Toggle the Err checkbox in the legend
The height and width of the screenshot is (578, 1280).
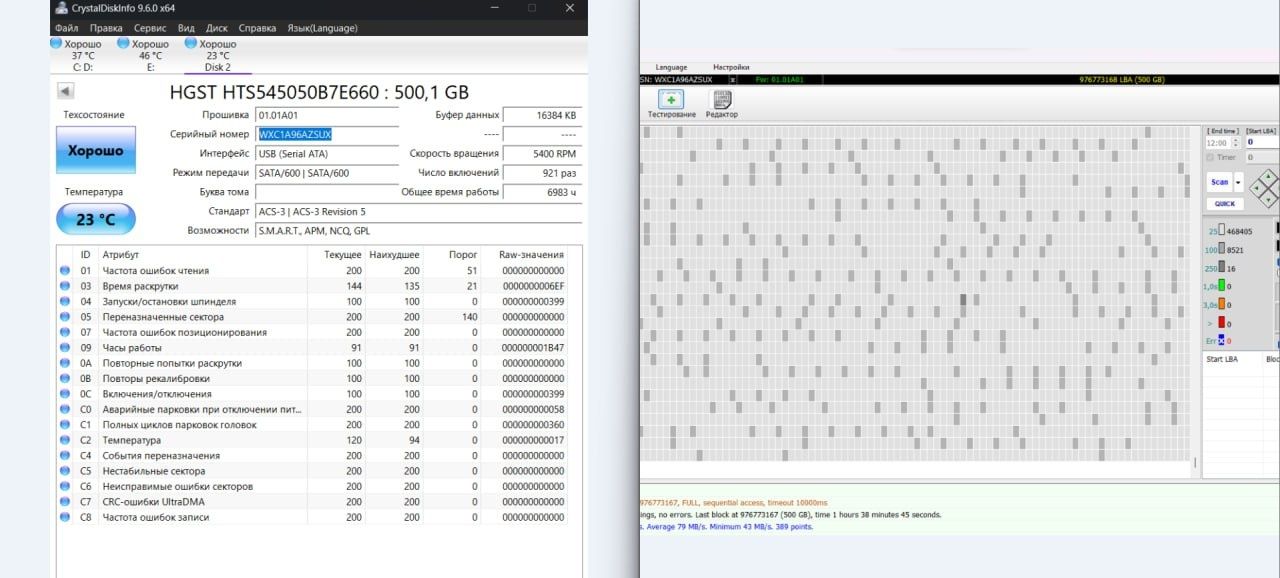click(1221, 341)
